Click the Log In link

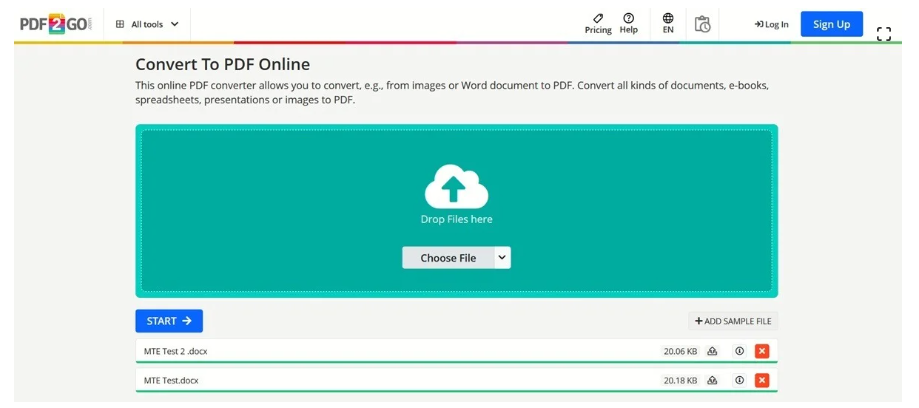[771, 24]
